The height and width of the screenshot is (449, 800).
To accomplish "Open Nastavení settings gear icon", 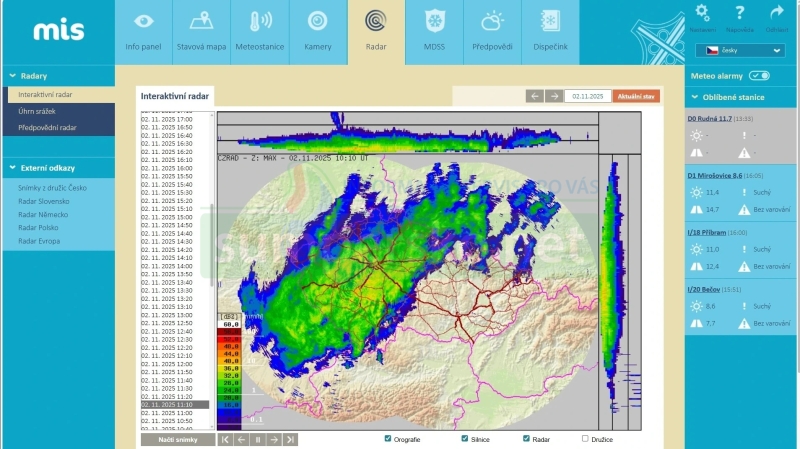I will (x=703, y=14).
